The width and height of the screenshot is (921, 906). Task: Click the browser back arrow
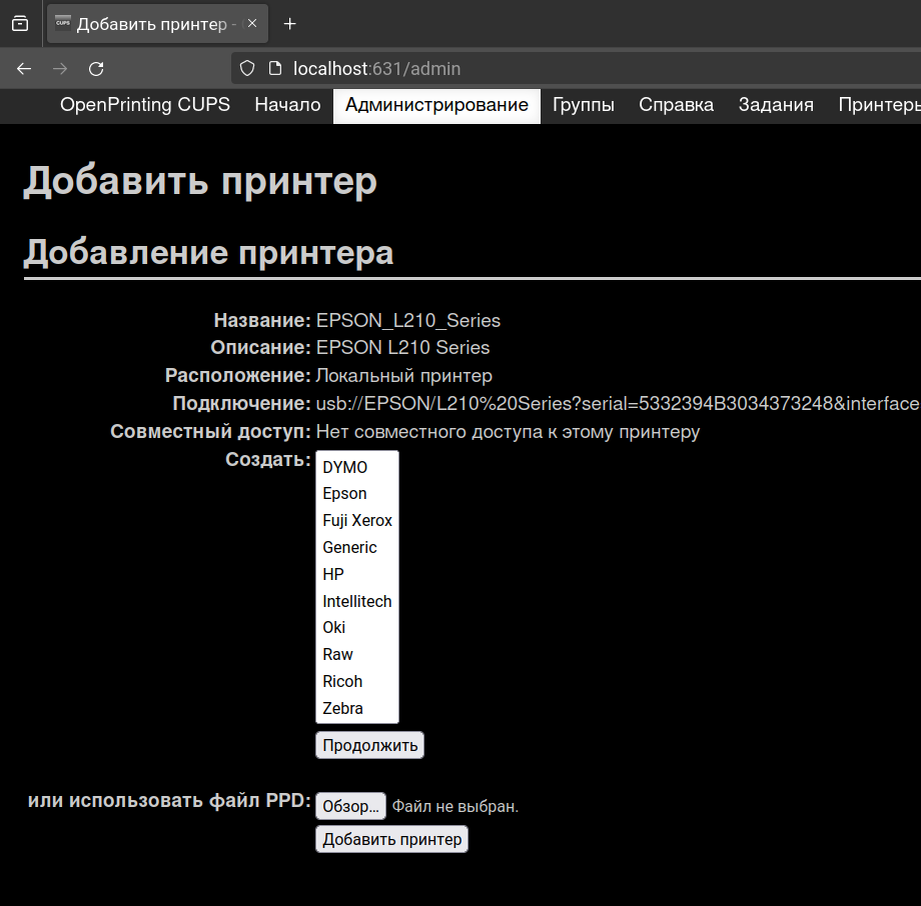(24, 69)
